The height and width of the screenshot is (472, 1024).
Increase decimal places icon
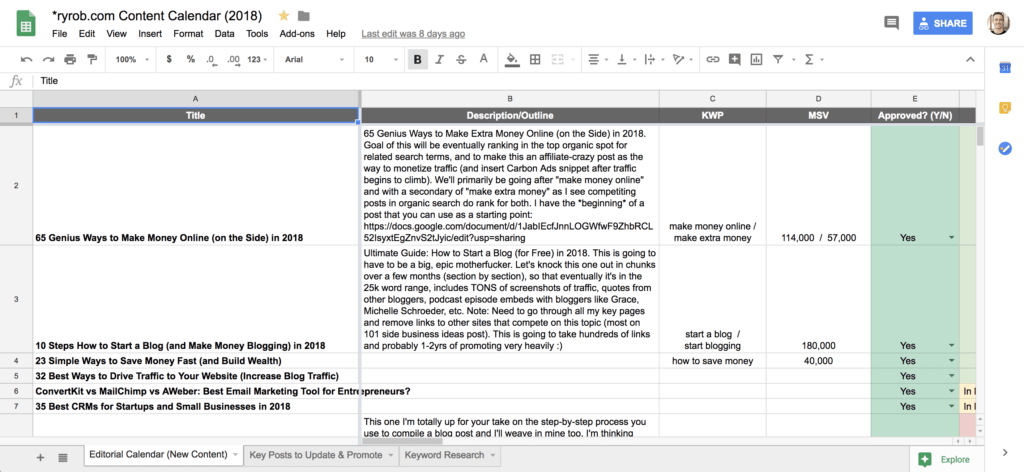point(233,59)
